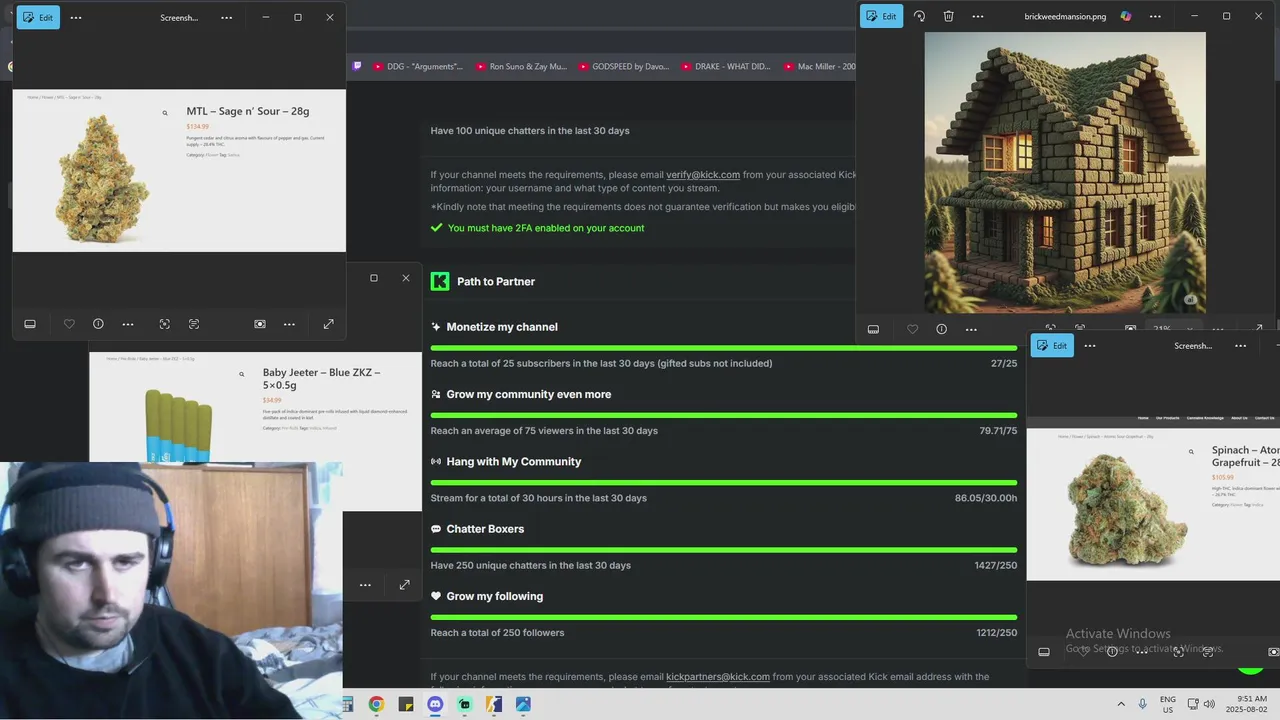Click Edit in the Sage n' Sour Photos window
1280x720 pixels.
[x=38, y=17]
